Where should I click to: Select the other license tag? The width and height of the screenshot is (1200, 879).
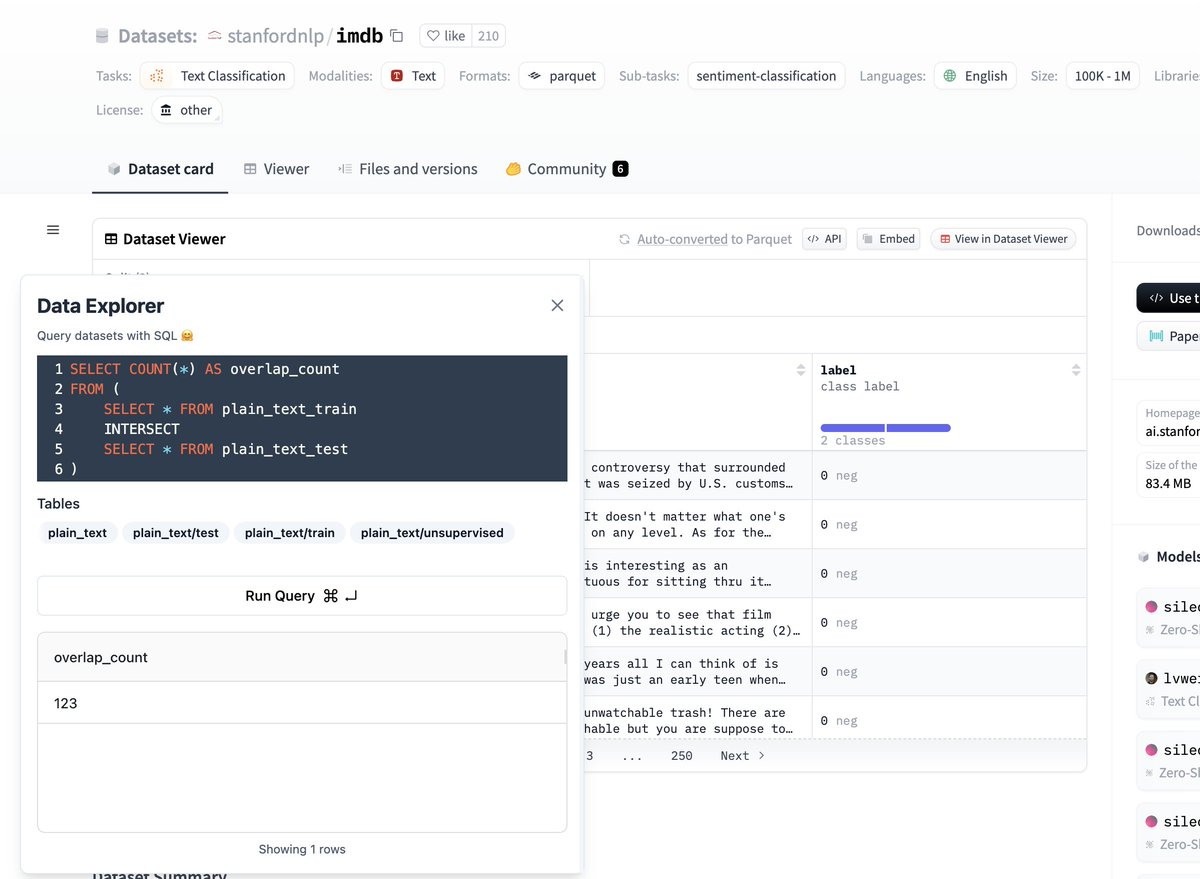[187, 110]
